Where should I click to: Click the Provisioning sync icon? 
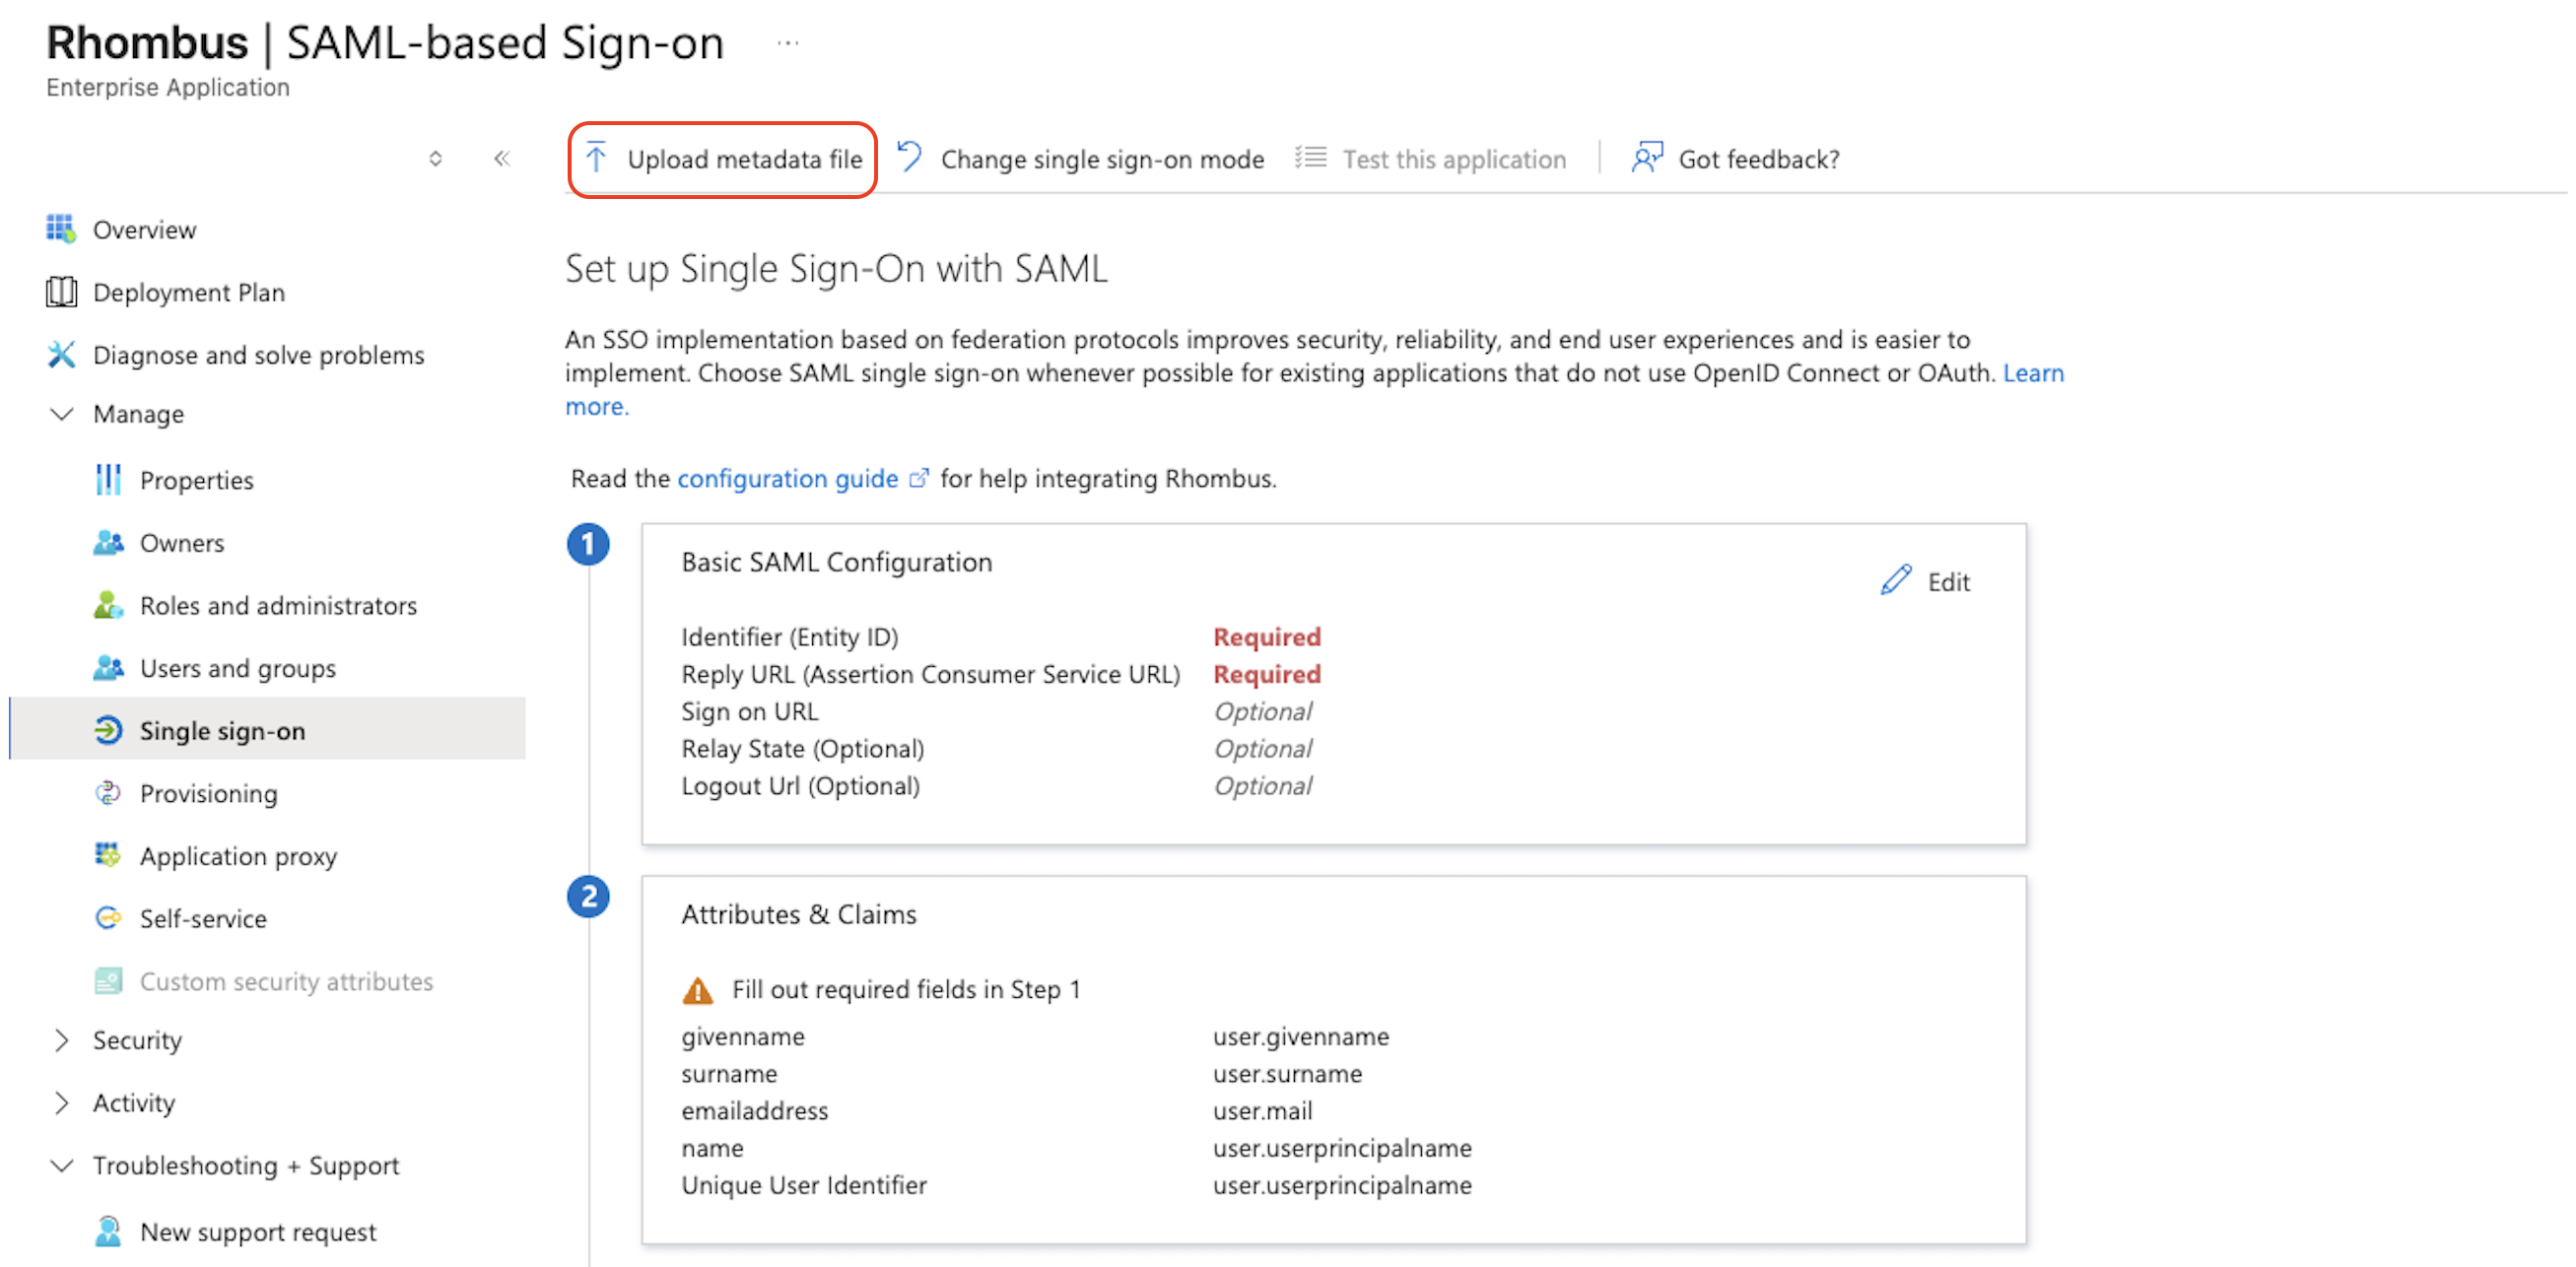[108, 793]
